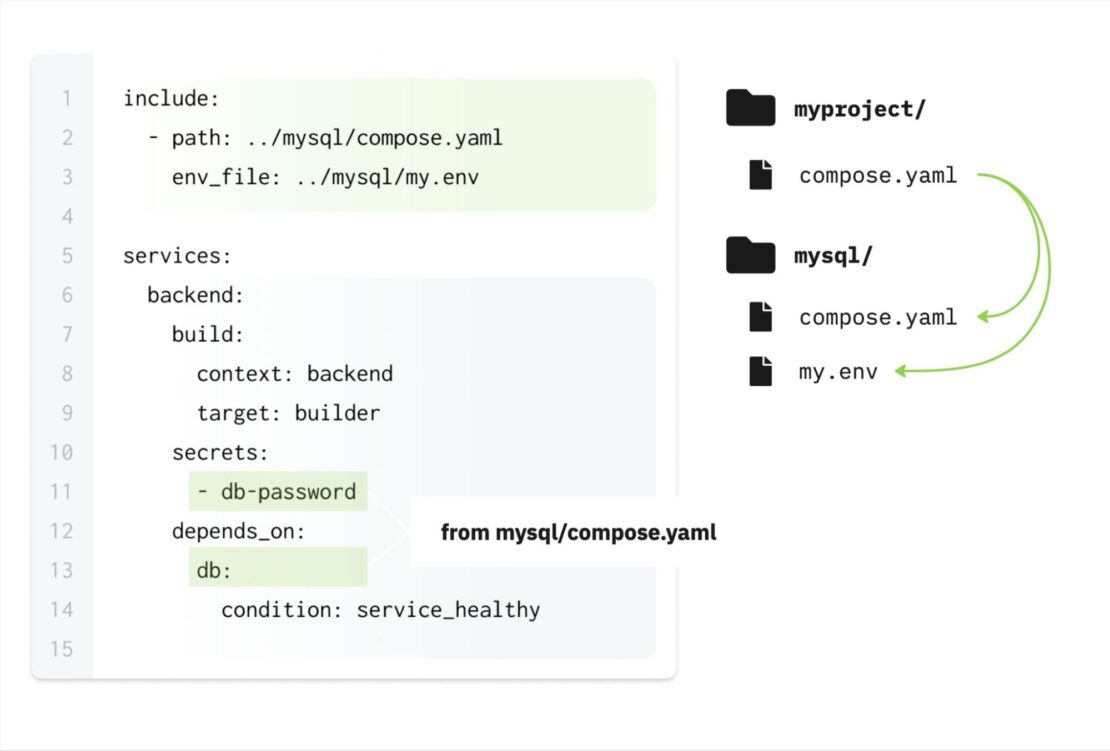Click the green arrowhead pointing at my.env
The image size is (1110, 751).
pyautogui.click(x=901, y=372)
